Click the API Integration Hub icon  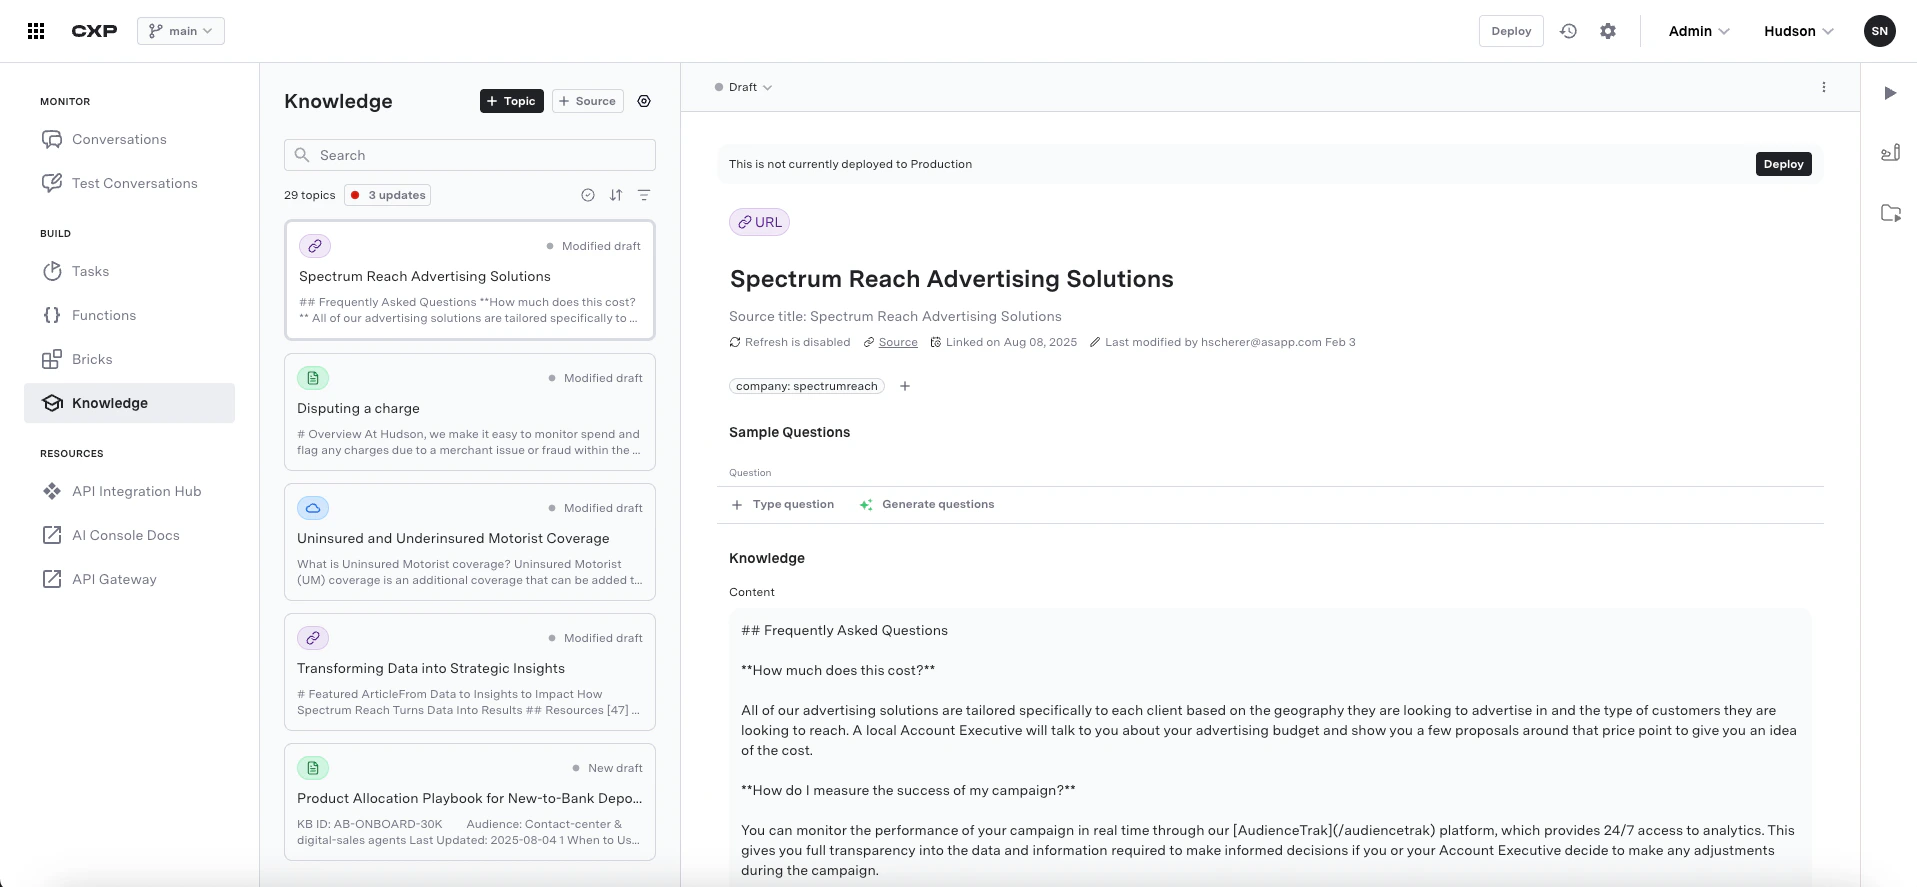(x=52, y=491)
